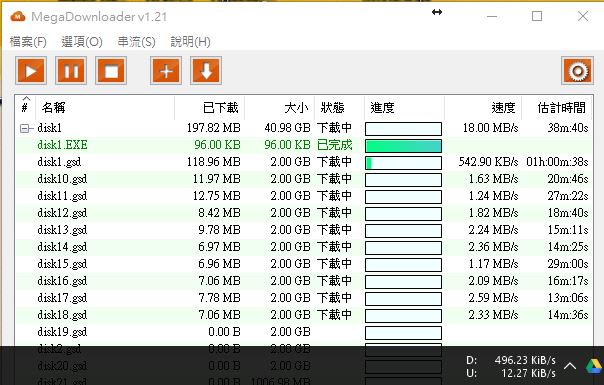Show hidden tray icons with the chevron

(x=570, y=366)
